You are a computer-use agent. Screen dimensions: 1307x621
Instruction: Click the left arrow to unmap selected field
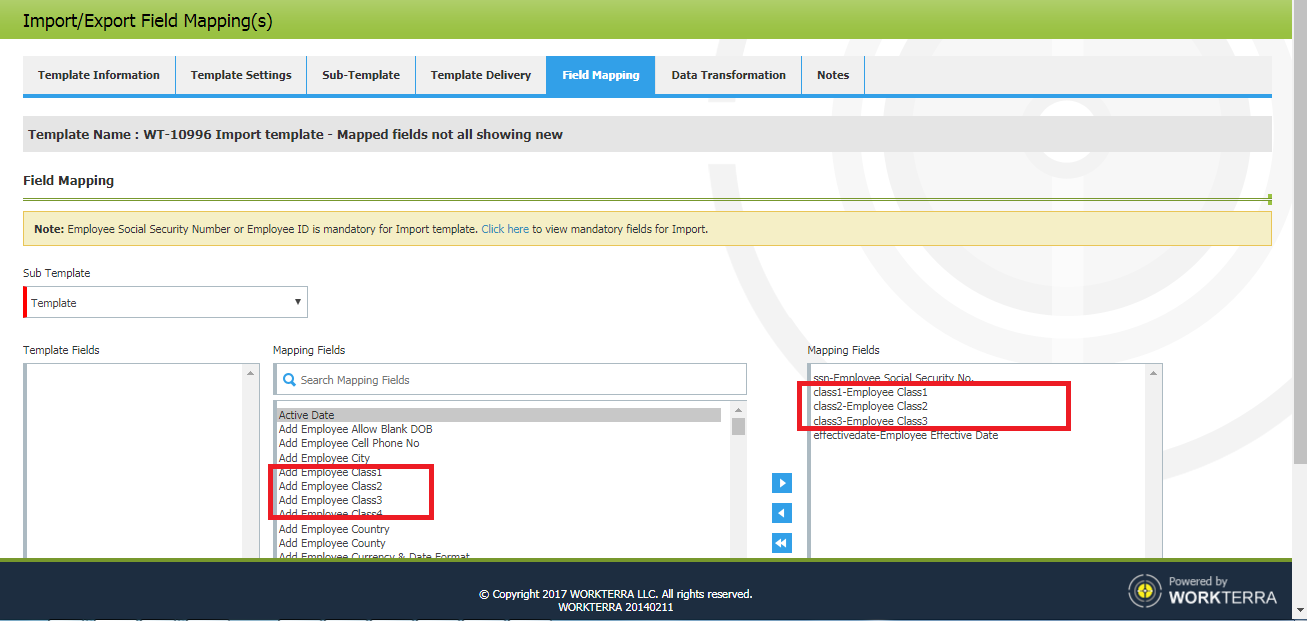coord(781,513)
